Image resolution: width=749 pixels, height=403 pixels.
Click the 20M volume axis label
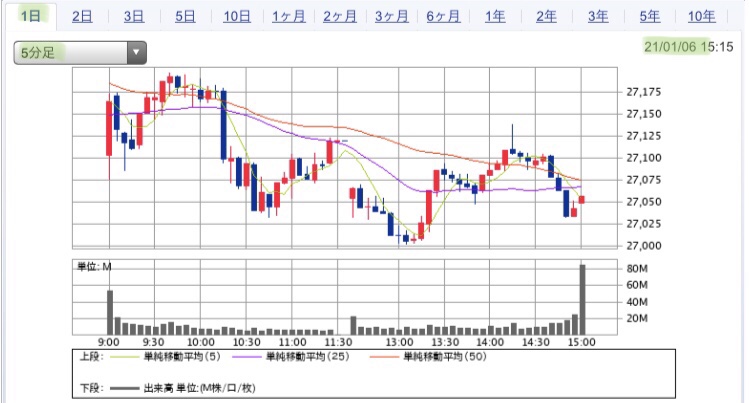[637, 318]
